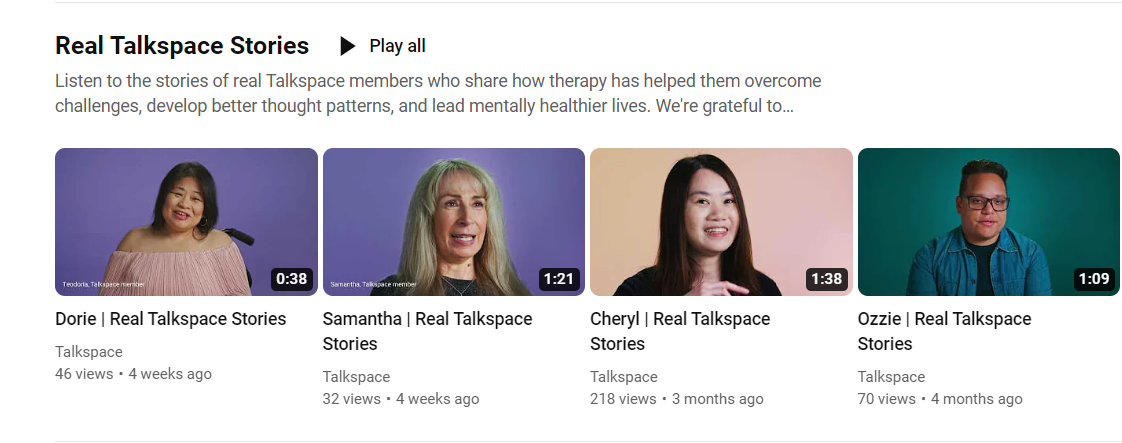Viewport: 1122px width, 443px height.
Task: Click the Dorie | Real Talkspace Stories title
Action: click(170, 319)
